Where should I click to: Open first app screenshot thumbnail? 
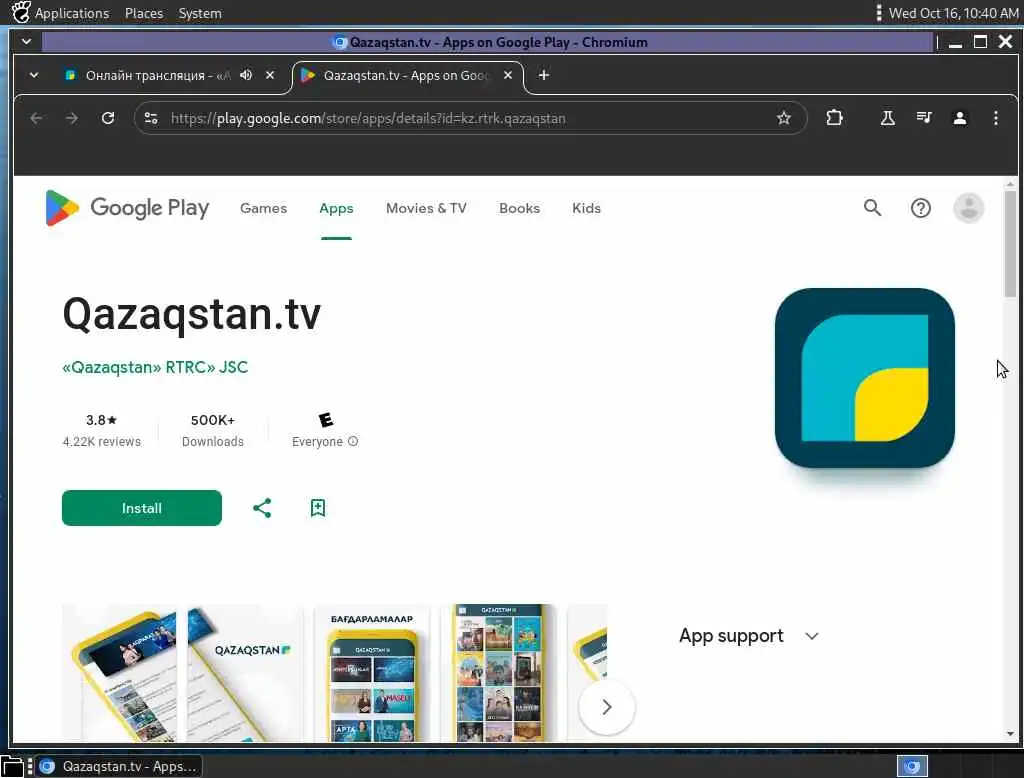pyautogui.click(x=120, y=673)
